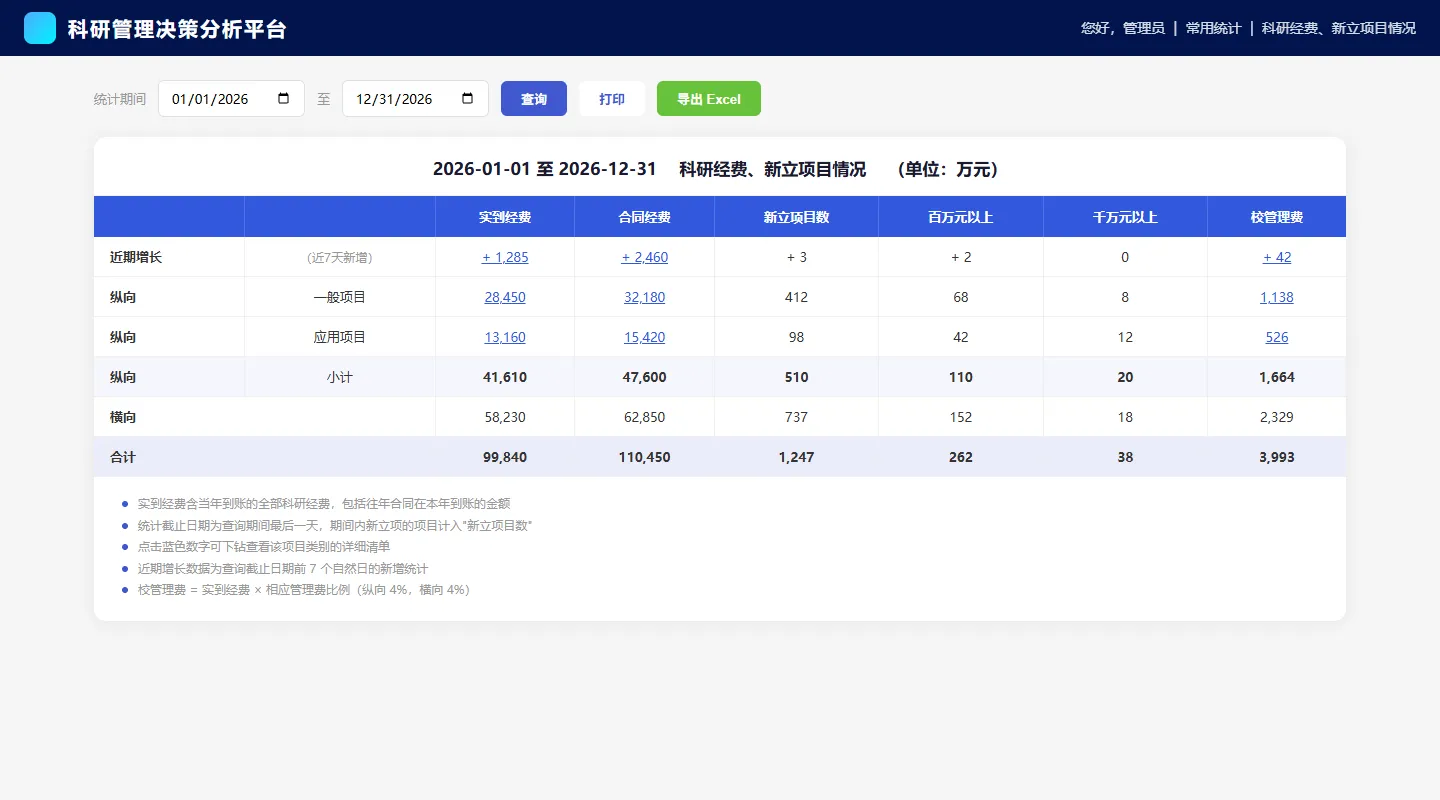Drill into 15,420 合同经费 for 应用项目

click(x=645, y=337)
